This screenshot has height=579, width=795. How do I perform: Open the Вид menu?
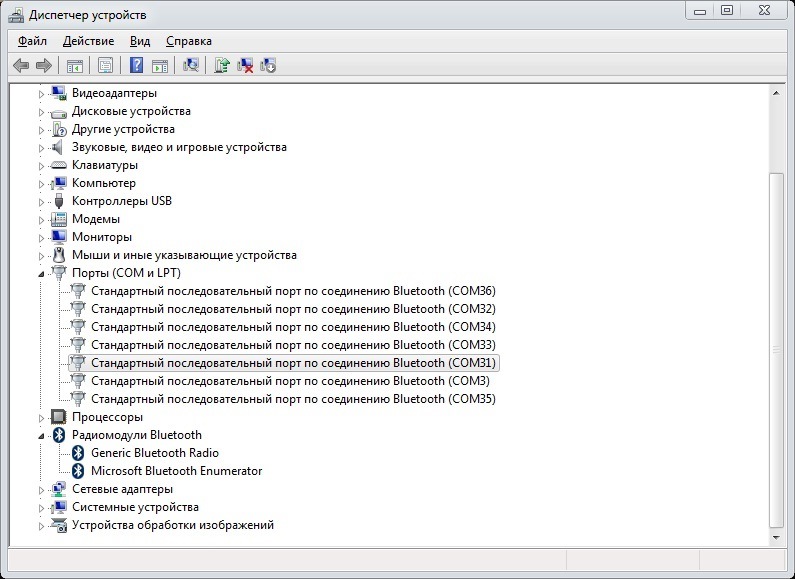(x=140, y=41)
